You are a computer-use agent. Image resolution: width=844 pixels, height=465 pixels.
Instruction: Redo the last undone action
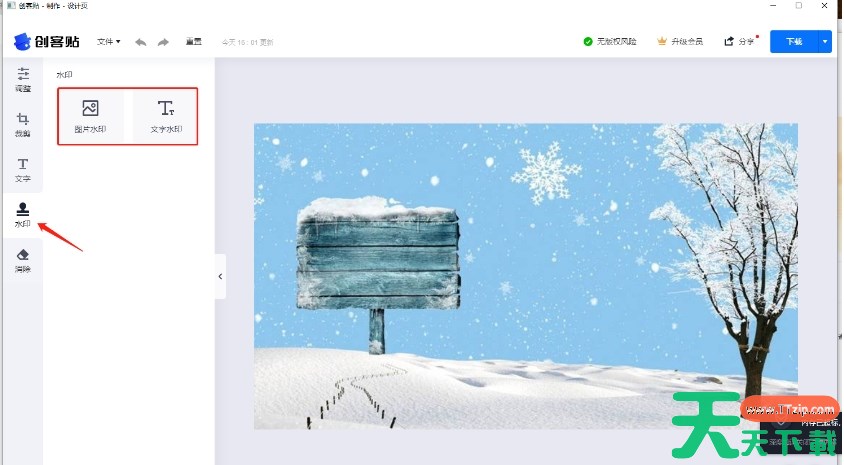coord(163,42)
